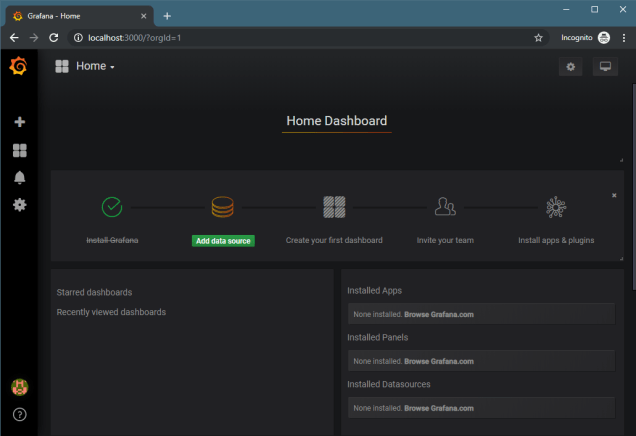Click the Add data source button

coord(223,241)
